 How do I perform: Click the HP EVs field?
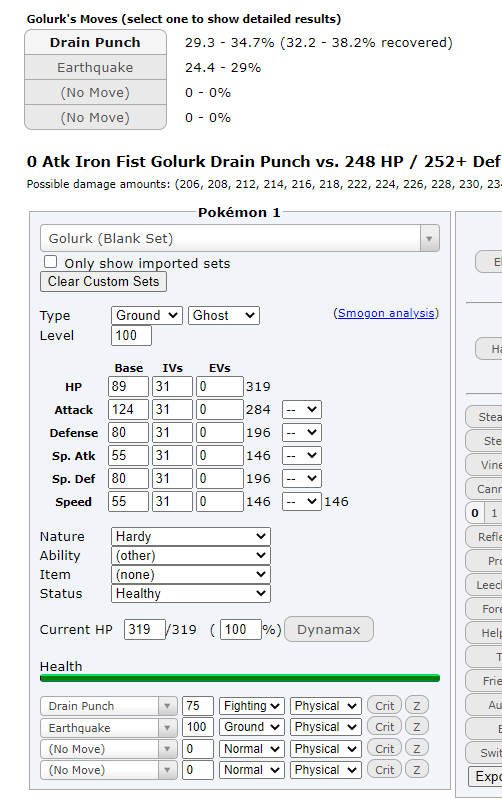219,387
